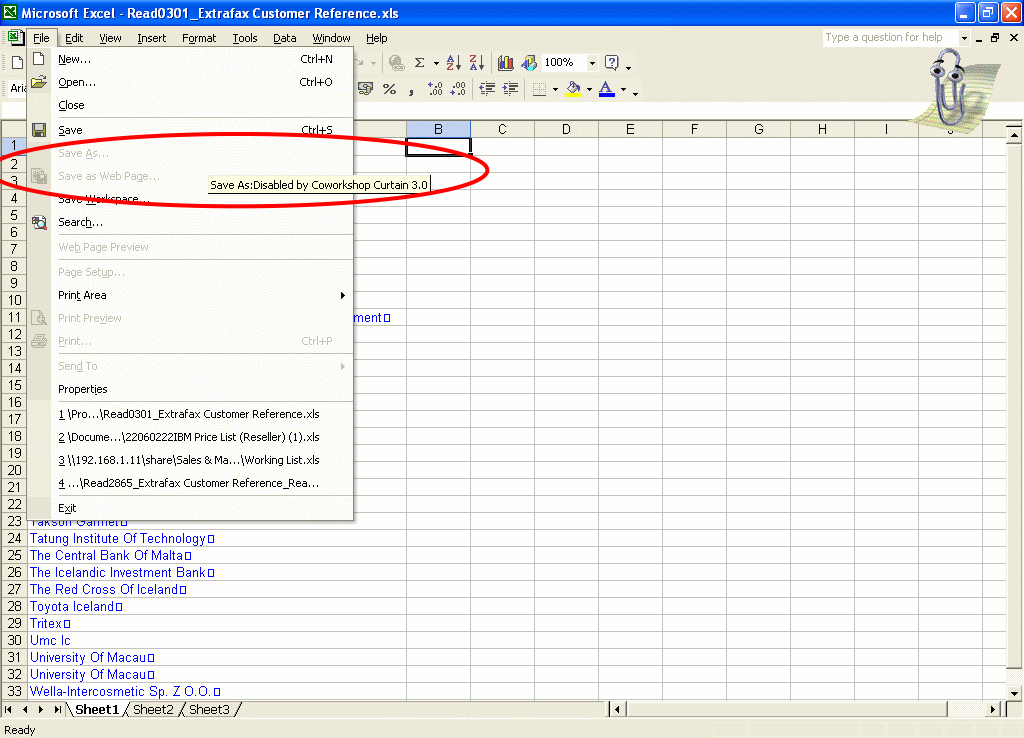Expand the Fill Color dropdown arrow

[x=589, y=90]
